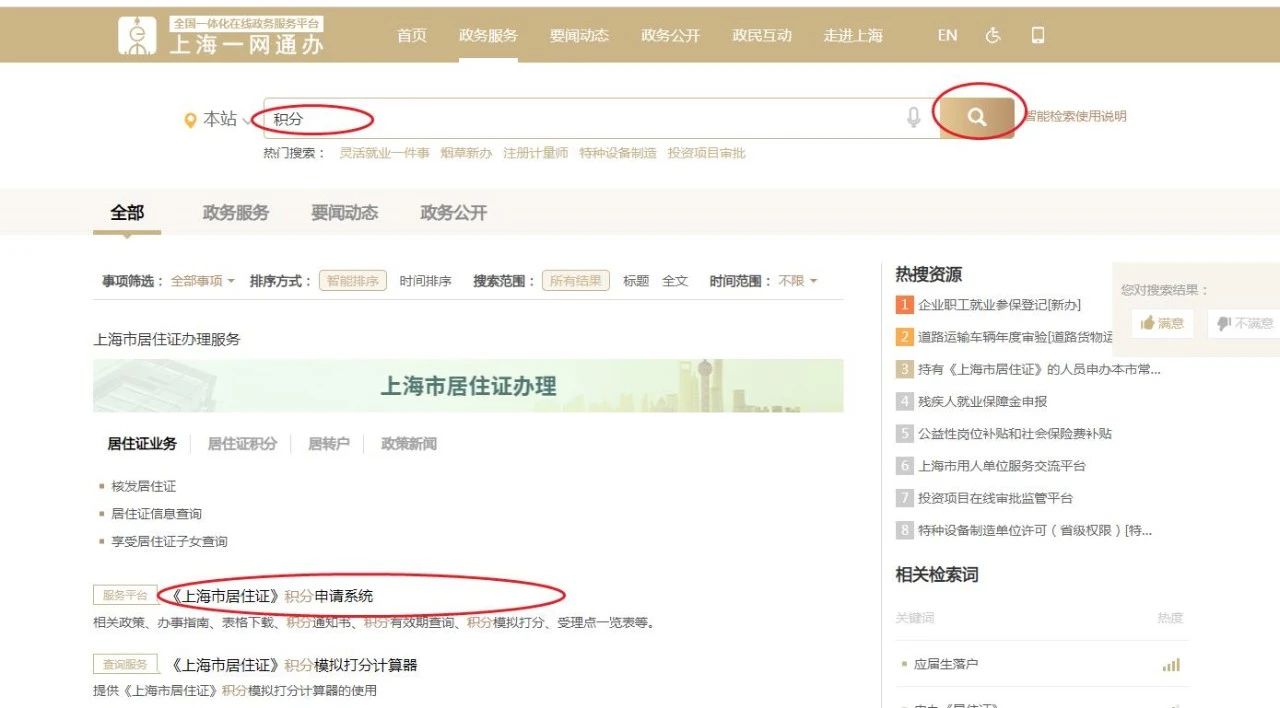Open 要闻动态 in top navigation
The height and width of the screenshot is (708, 1280).
pos(579,36)
